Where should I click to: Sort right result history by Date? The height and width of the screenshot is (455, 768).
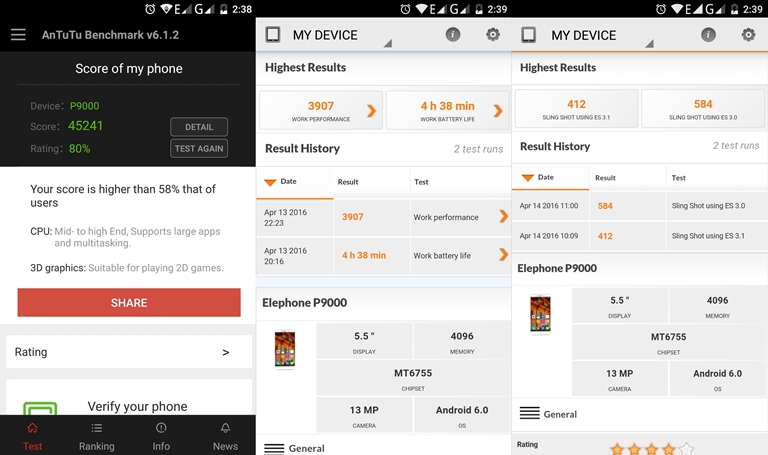point(550,177)
